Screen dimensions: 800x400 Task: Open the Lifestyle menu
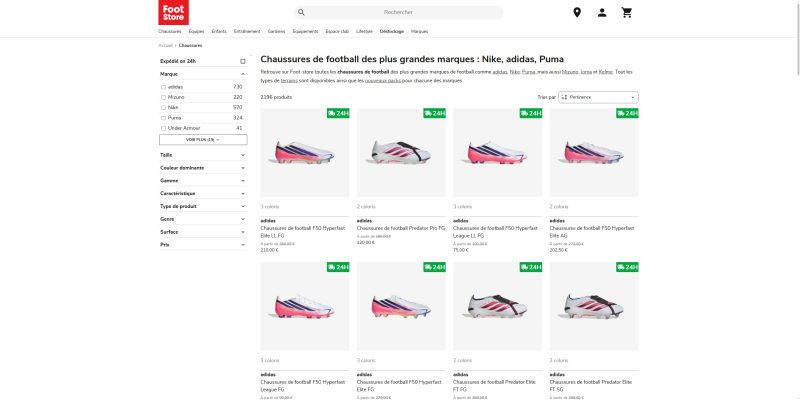364,32
